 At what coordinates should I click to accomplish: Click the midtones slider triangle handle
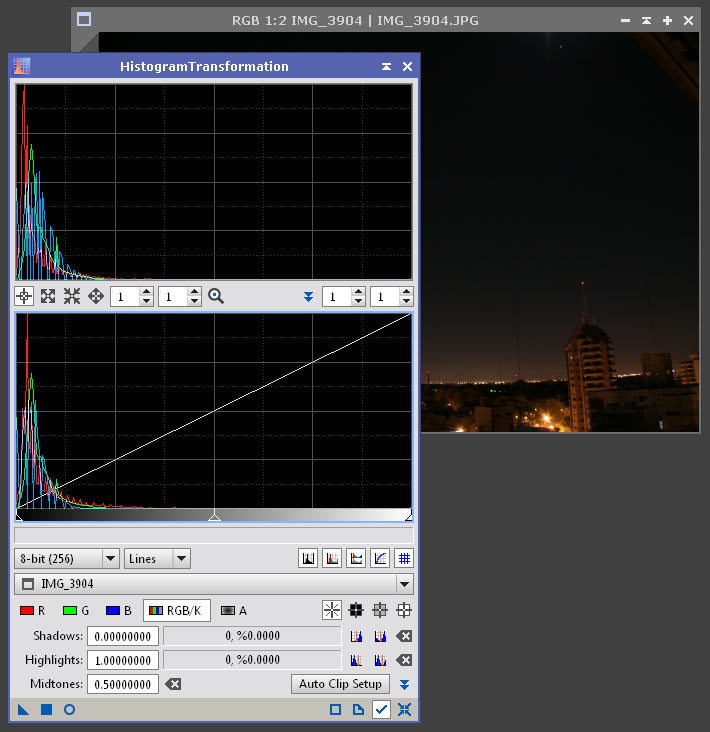click(214, 517)
